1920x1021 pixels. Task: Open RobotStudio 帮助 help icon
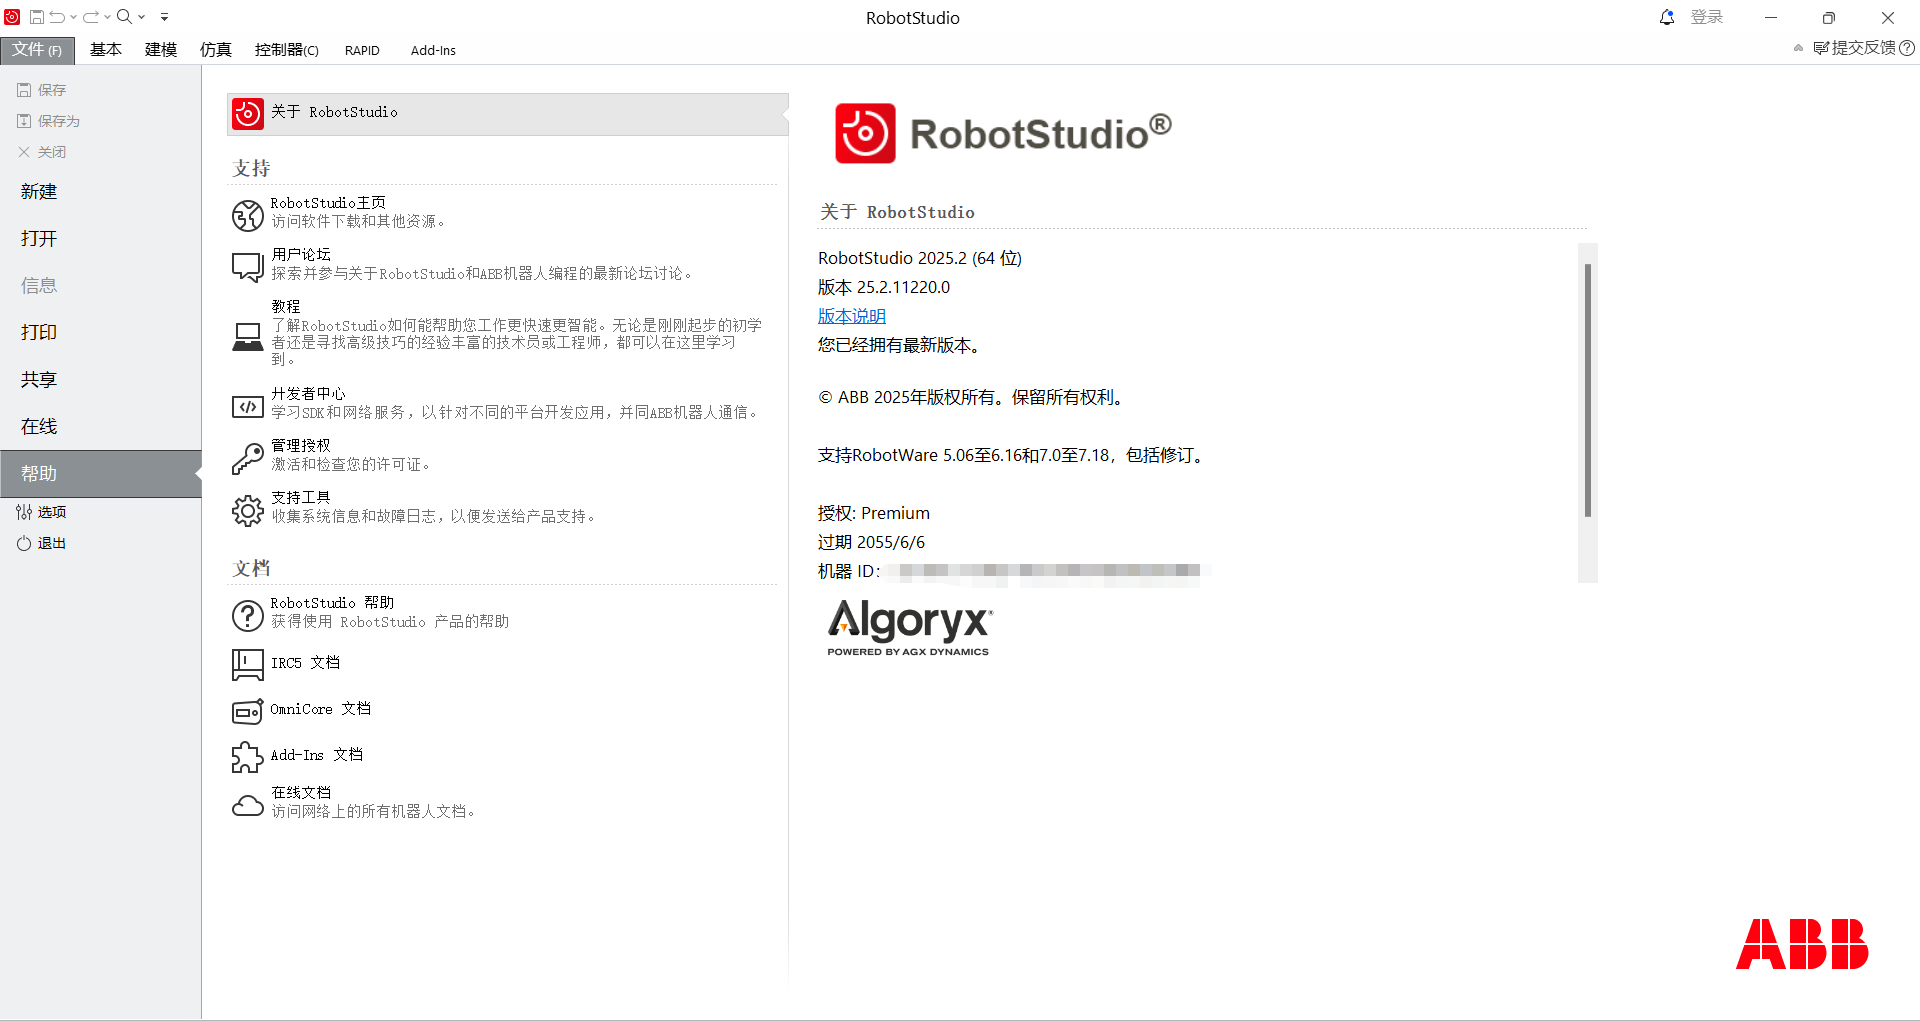click(x=248, y=616)
